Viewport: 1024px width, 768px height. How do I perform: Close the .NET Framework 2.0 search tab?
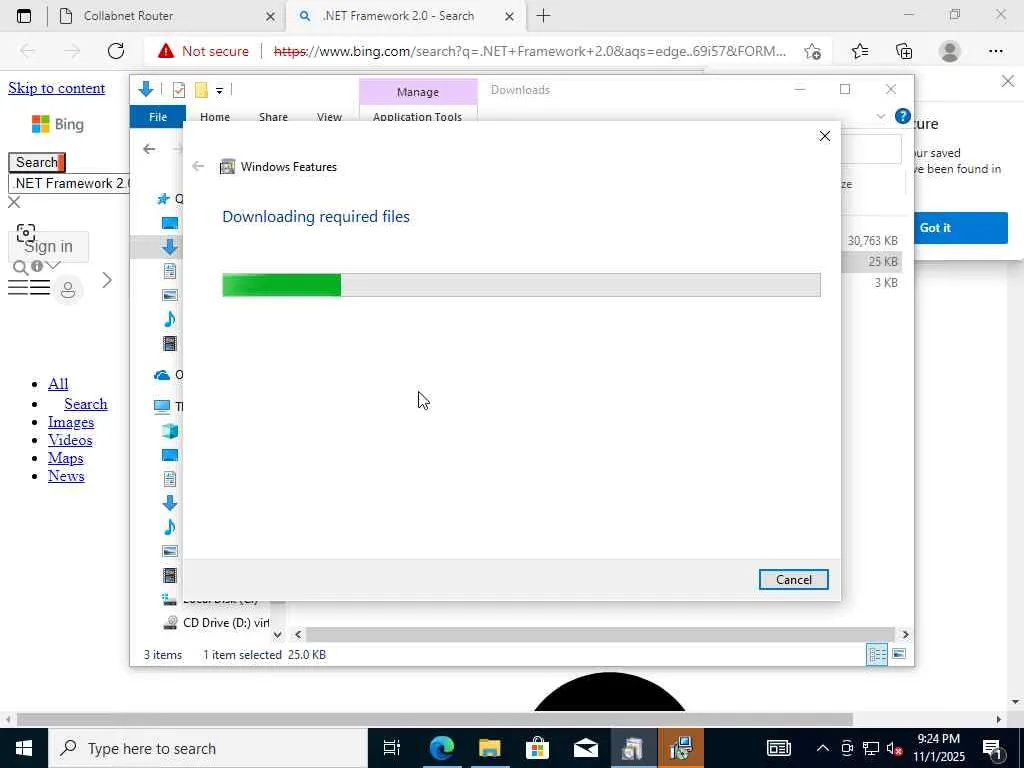click(509, 17)
